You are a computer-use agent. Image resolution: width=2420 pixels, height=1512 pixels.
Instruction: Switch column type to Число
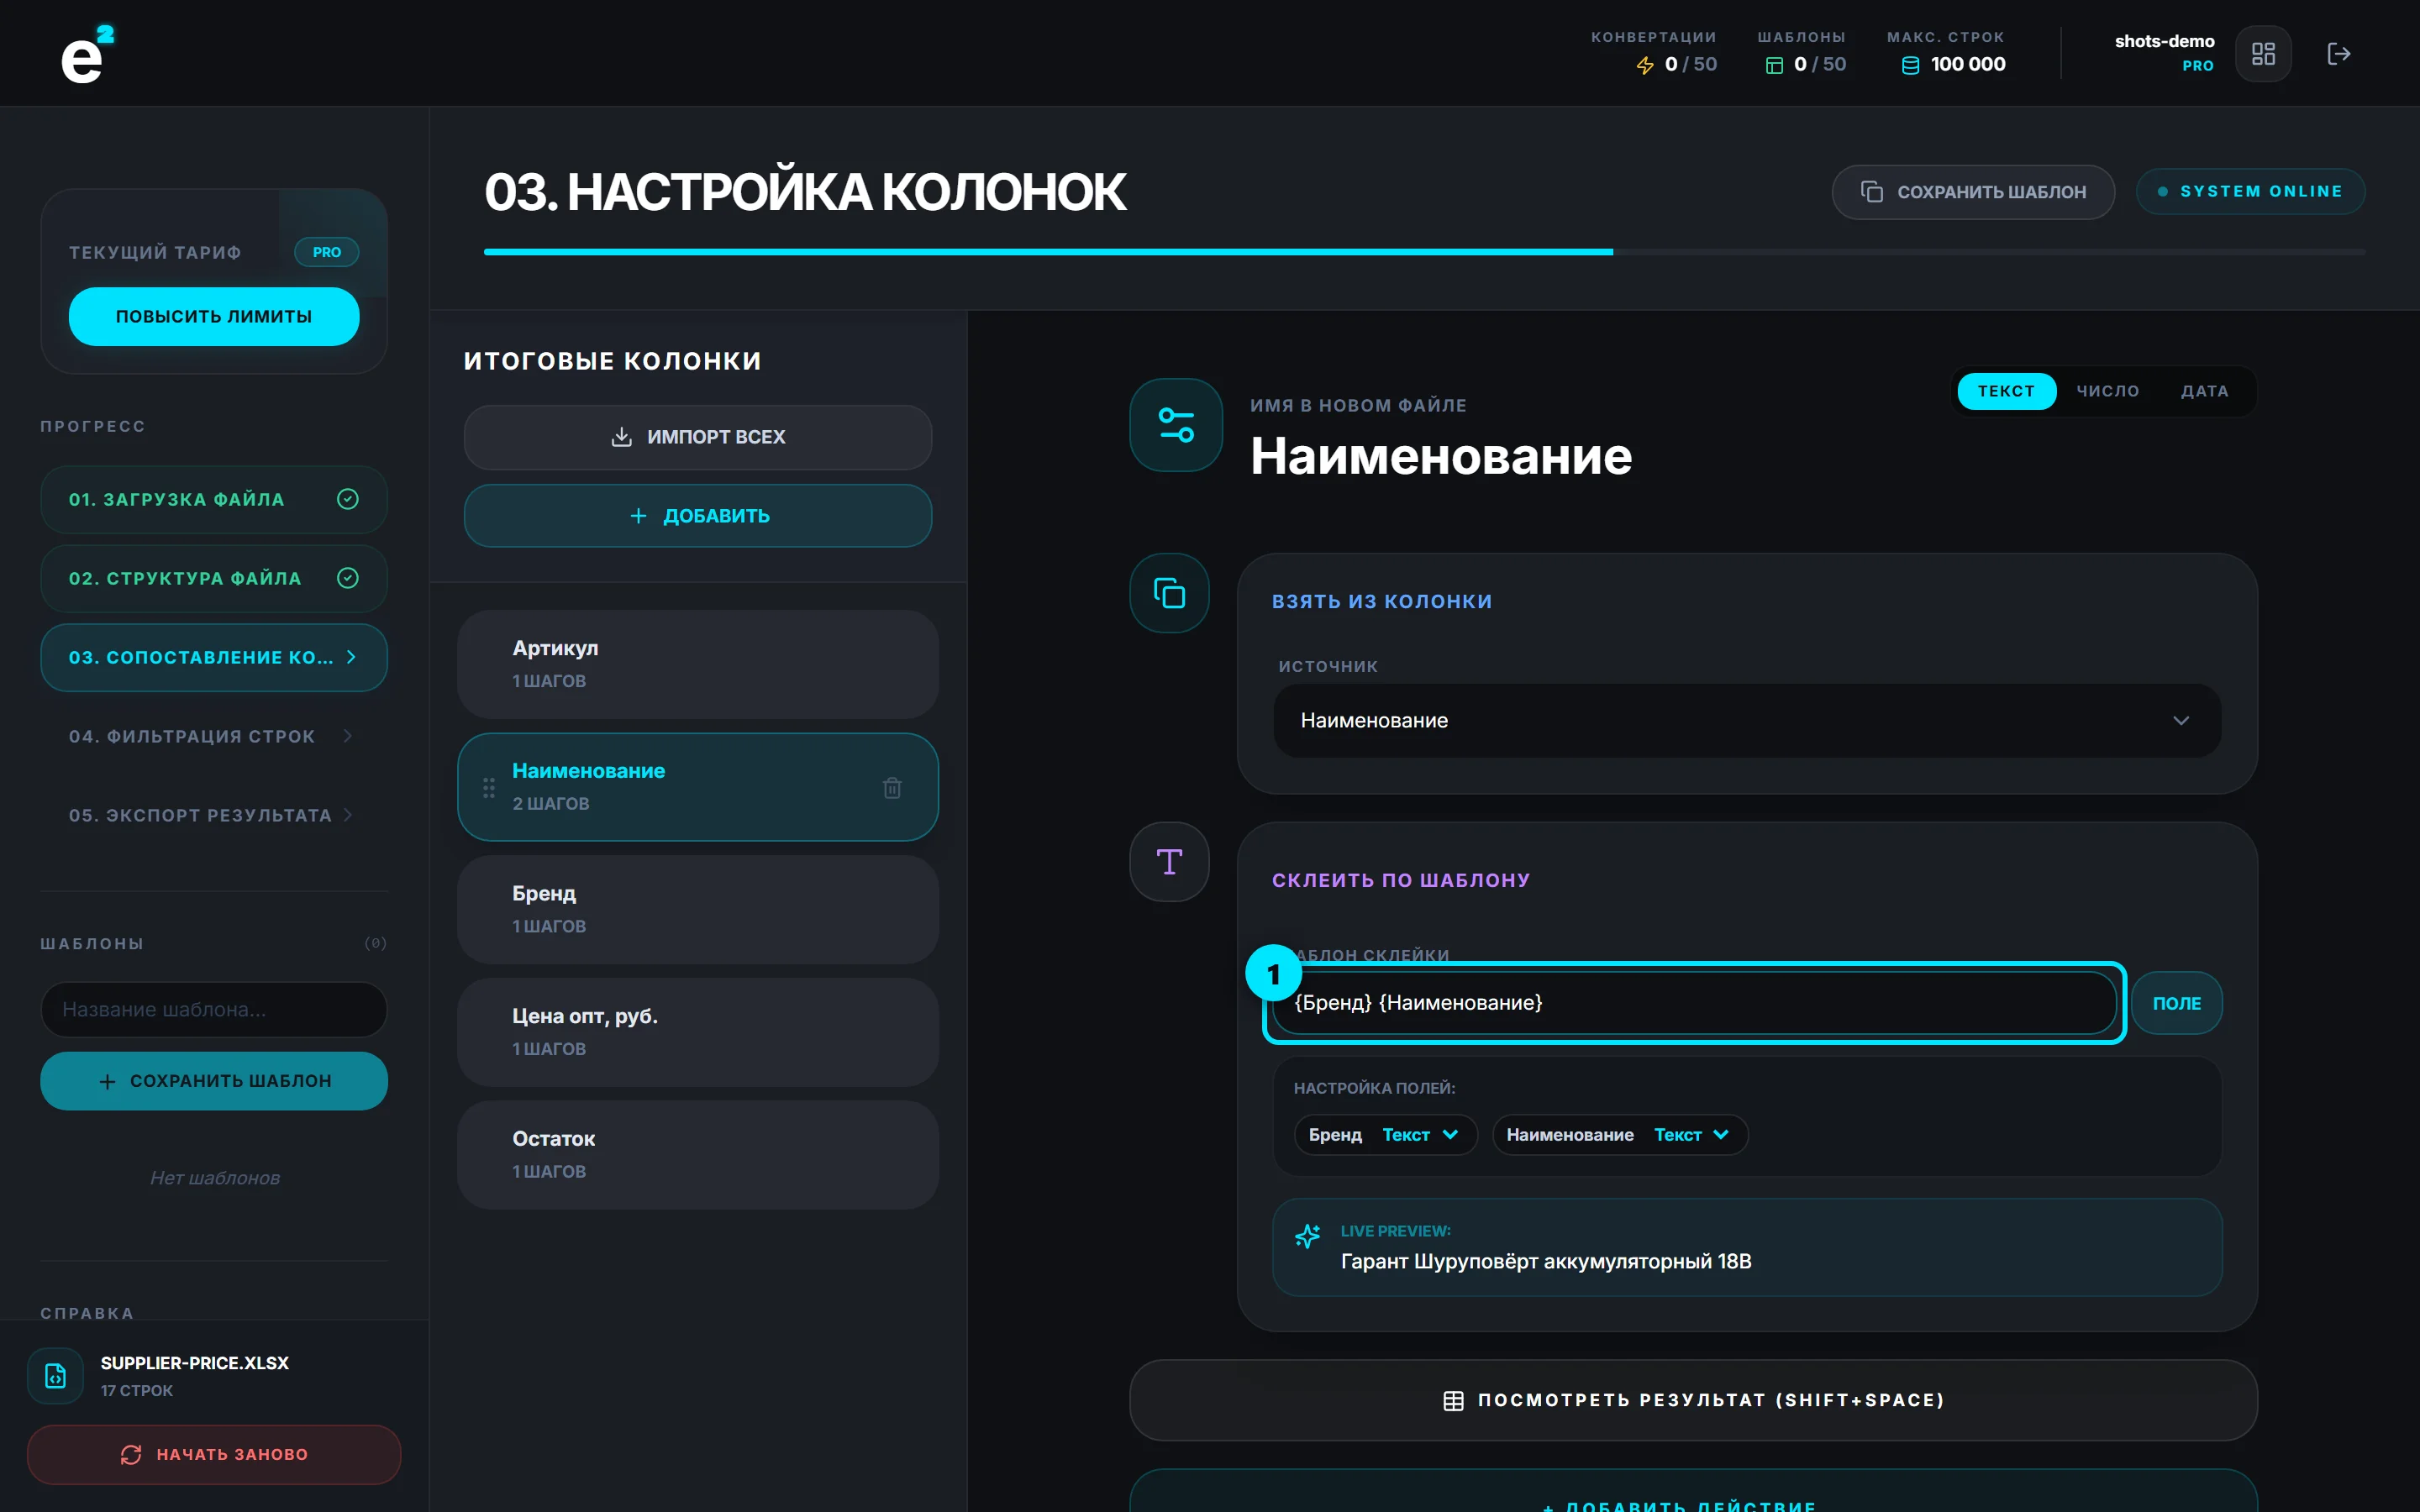coord(2108,391)
